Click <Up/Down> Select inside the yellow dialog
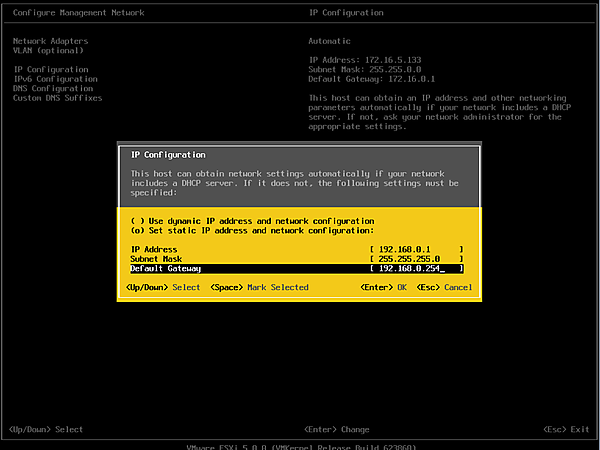The height and width of the screenshot is (450, 600). (x=163, y=287)
